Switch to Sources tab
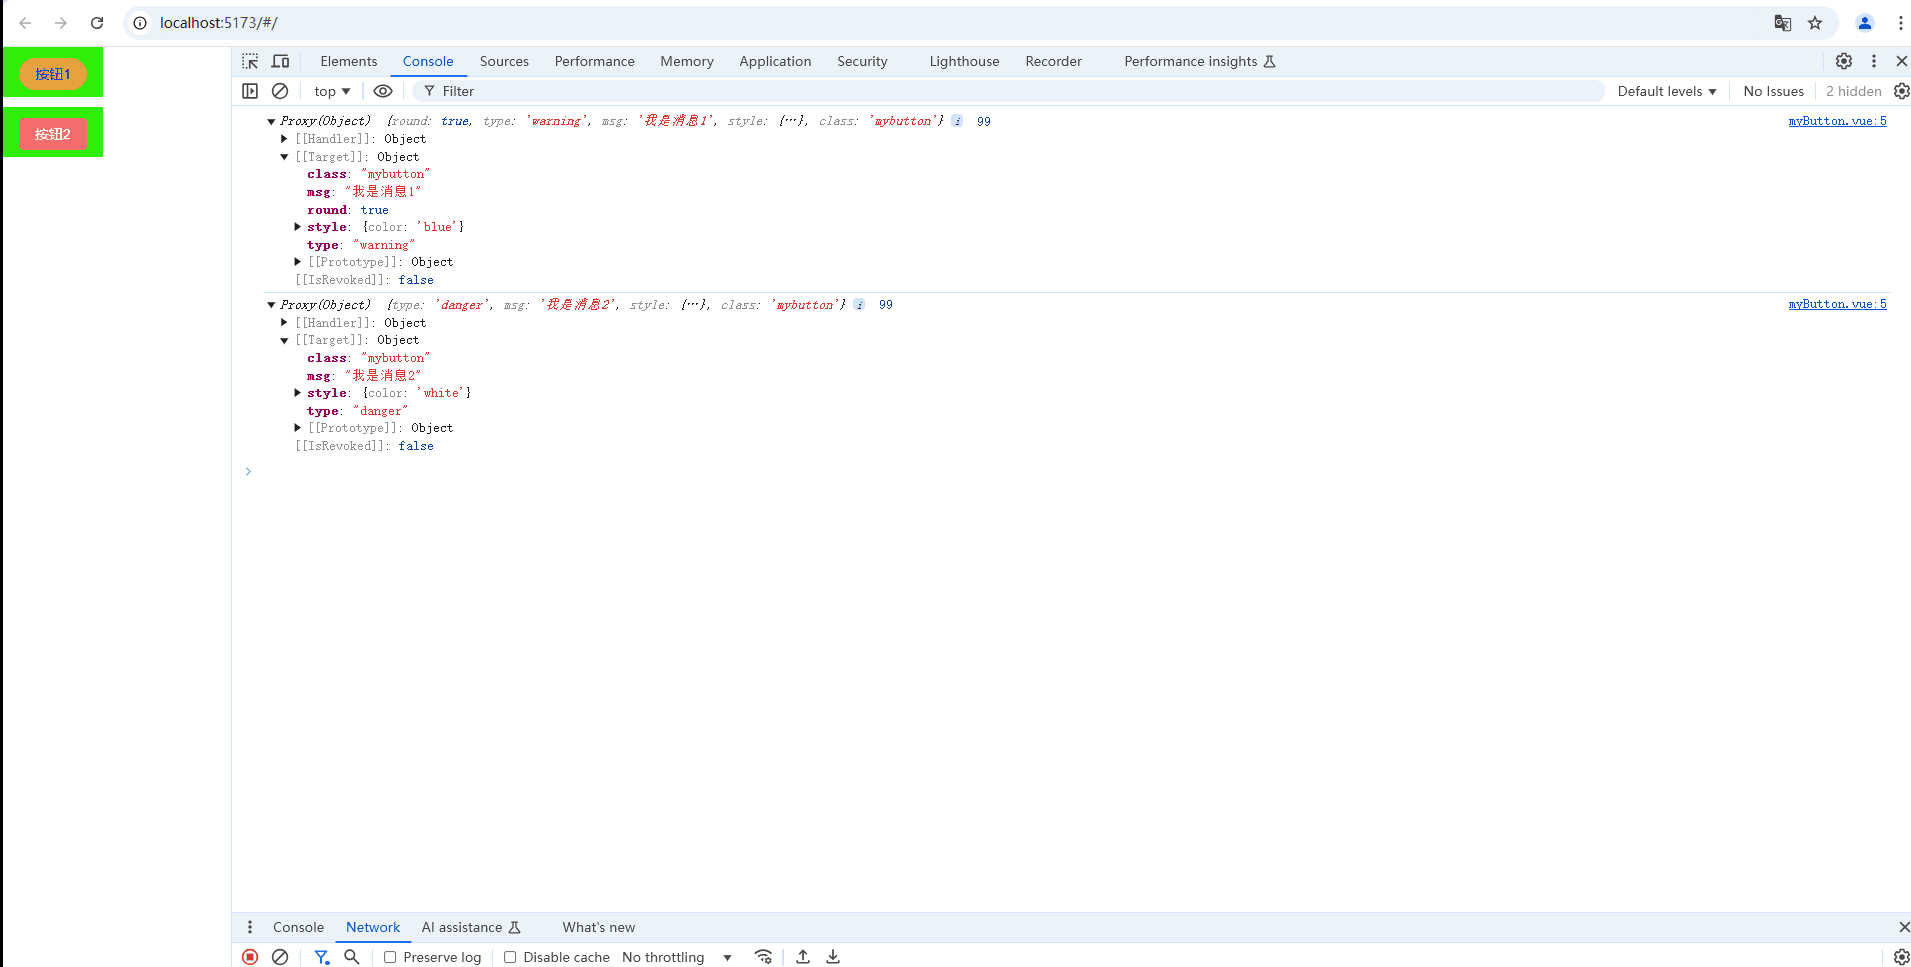This screenshot has width=1911, height=967. pyautogui.click(x=504, y=61)
